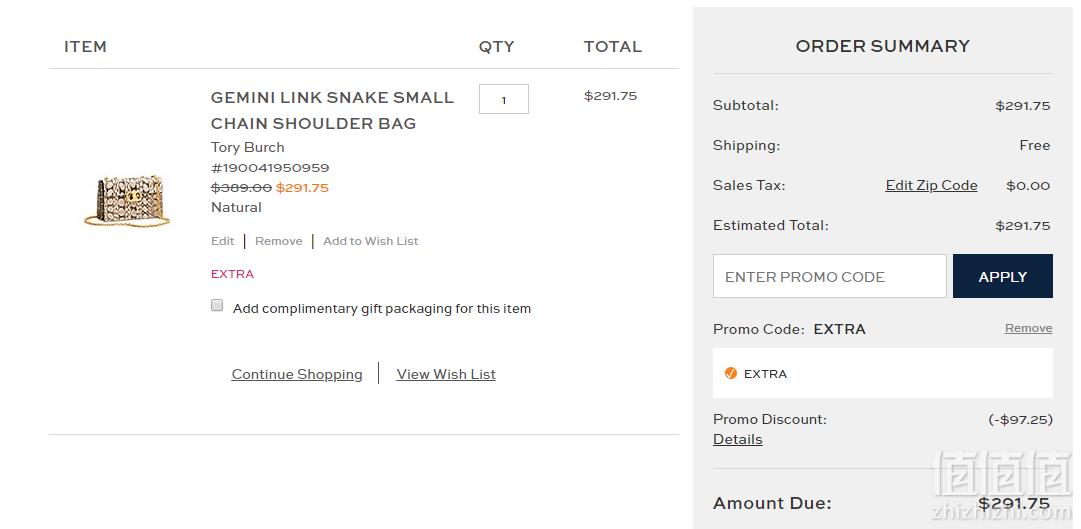Click the APPLY promo code button

click(1002, 276)
